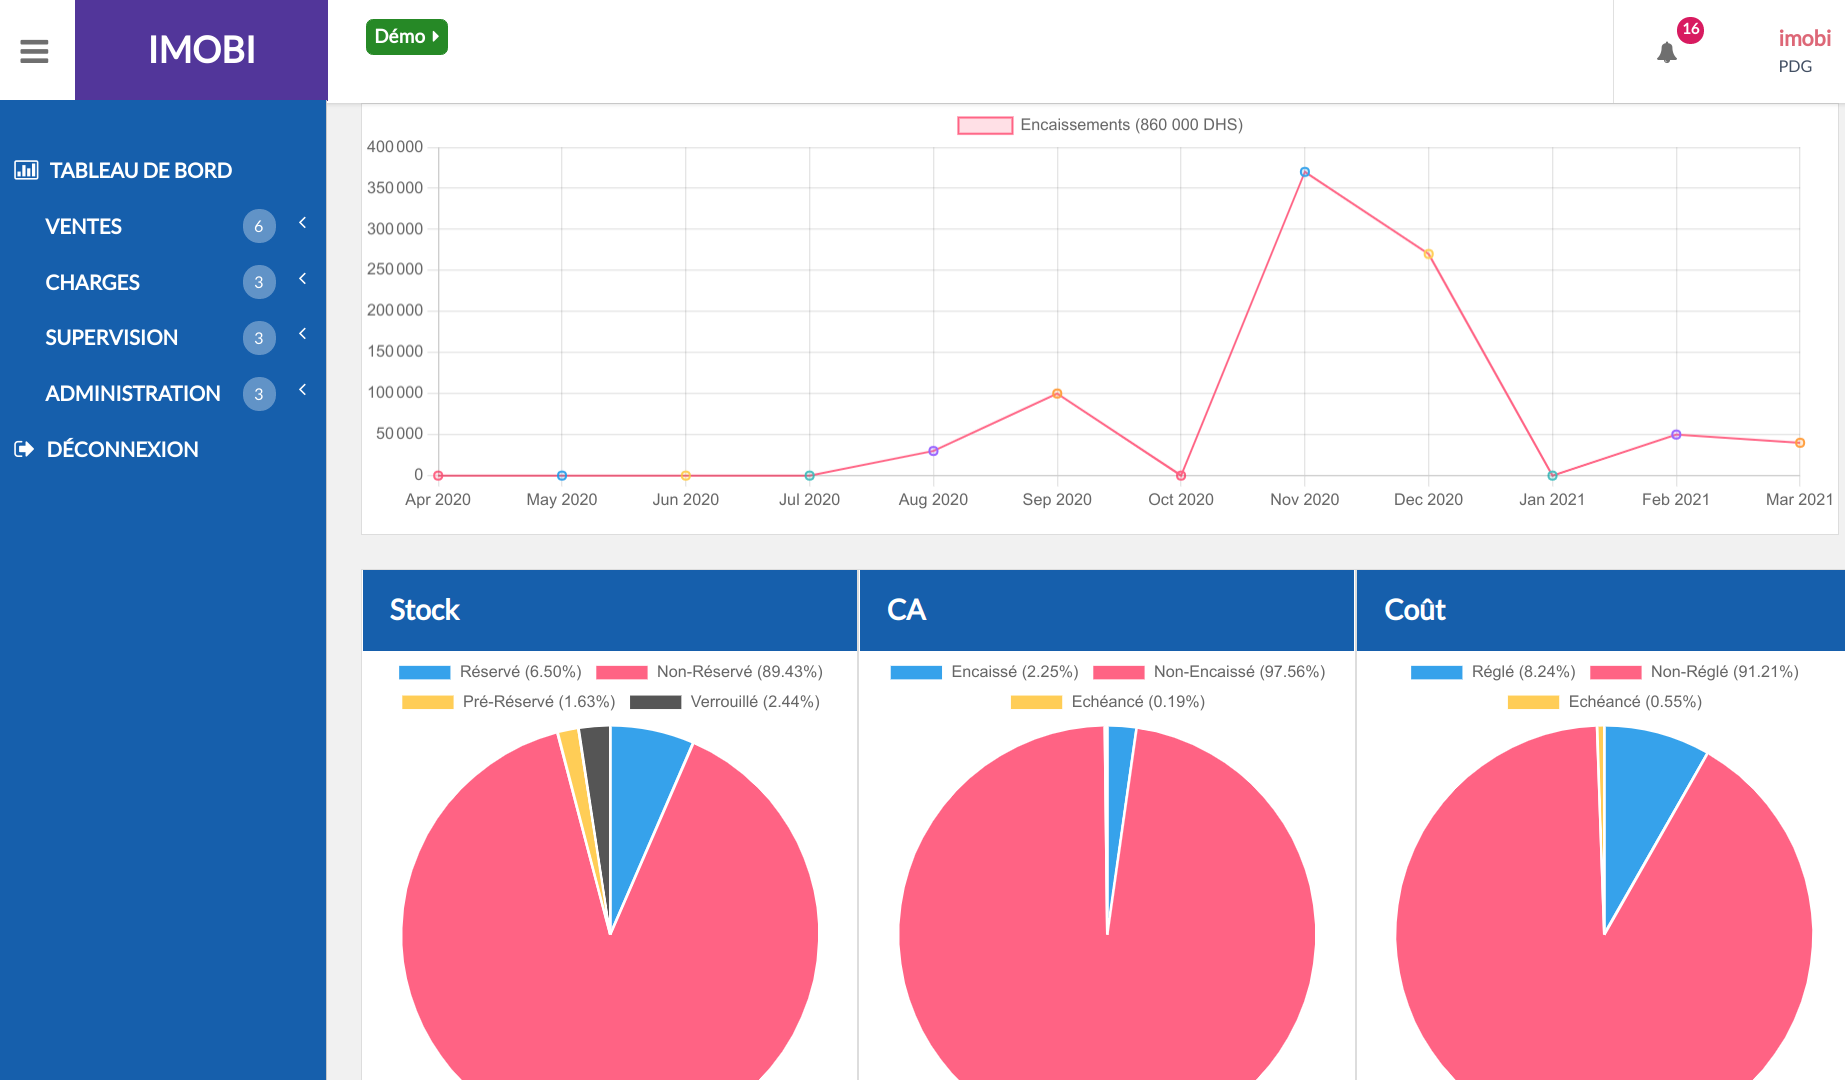Toggle Pré-Réservé legend in Stock chart
Image resolution: width=1845 pixels, height=1080 pixels.
pyautogui.click(x=508, y=702)
